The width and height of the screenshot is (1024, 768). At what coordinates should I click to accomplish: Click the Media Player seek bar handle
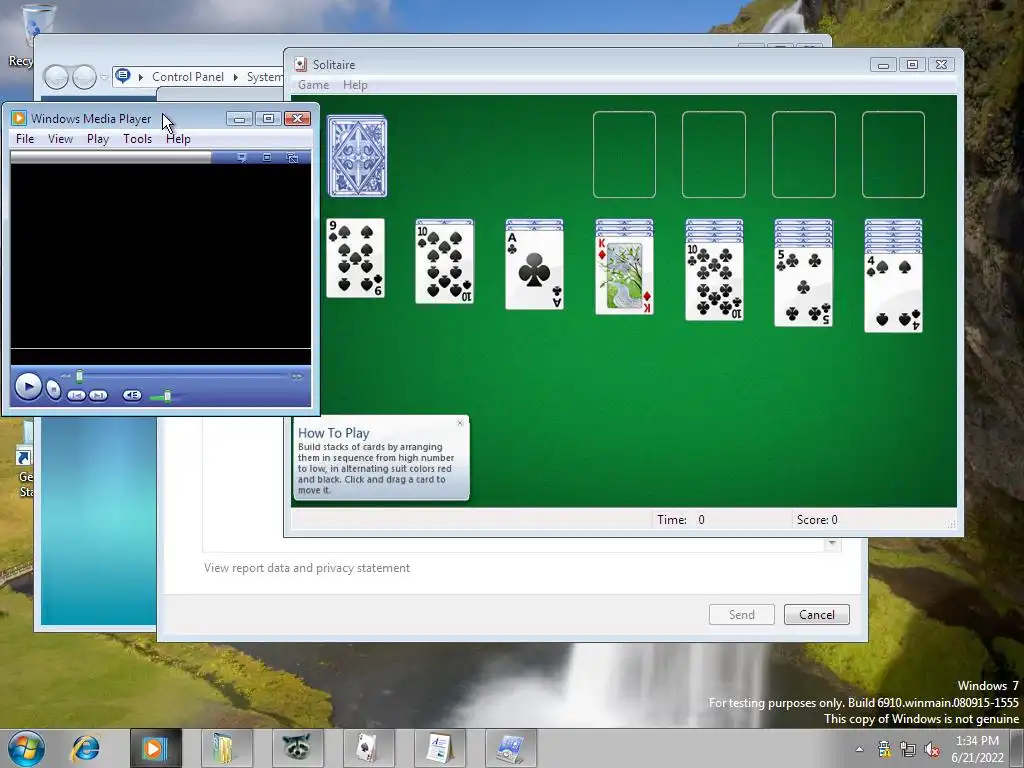coord(80,376)
